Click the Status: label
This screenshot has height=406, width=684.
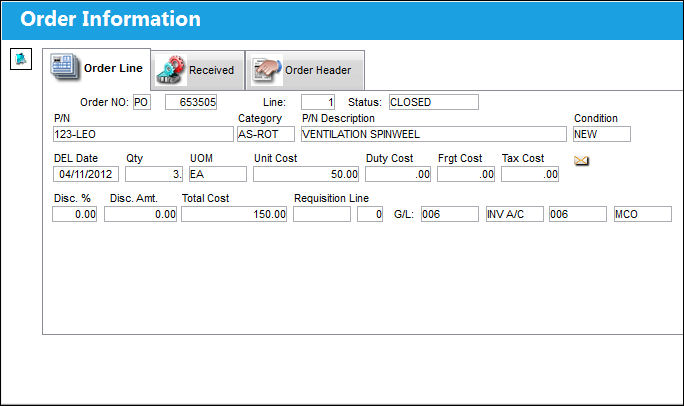pyautogui.click(x=365, y=102)
